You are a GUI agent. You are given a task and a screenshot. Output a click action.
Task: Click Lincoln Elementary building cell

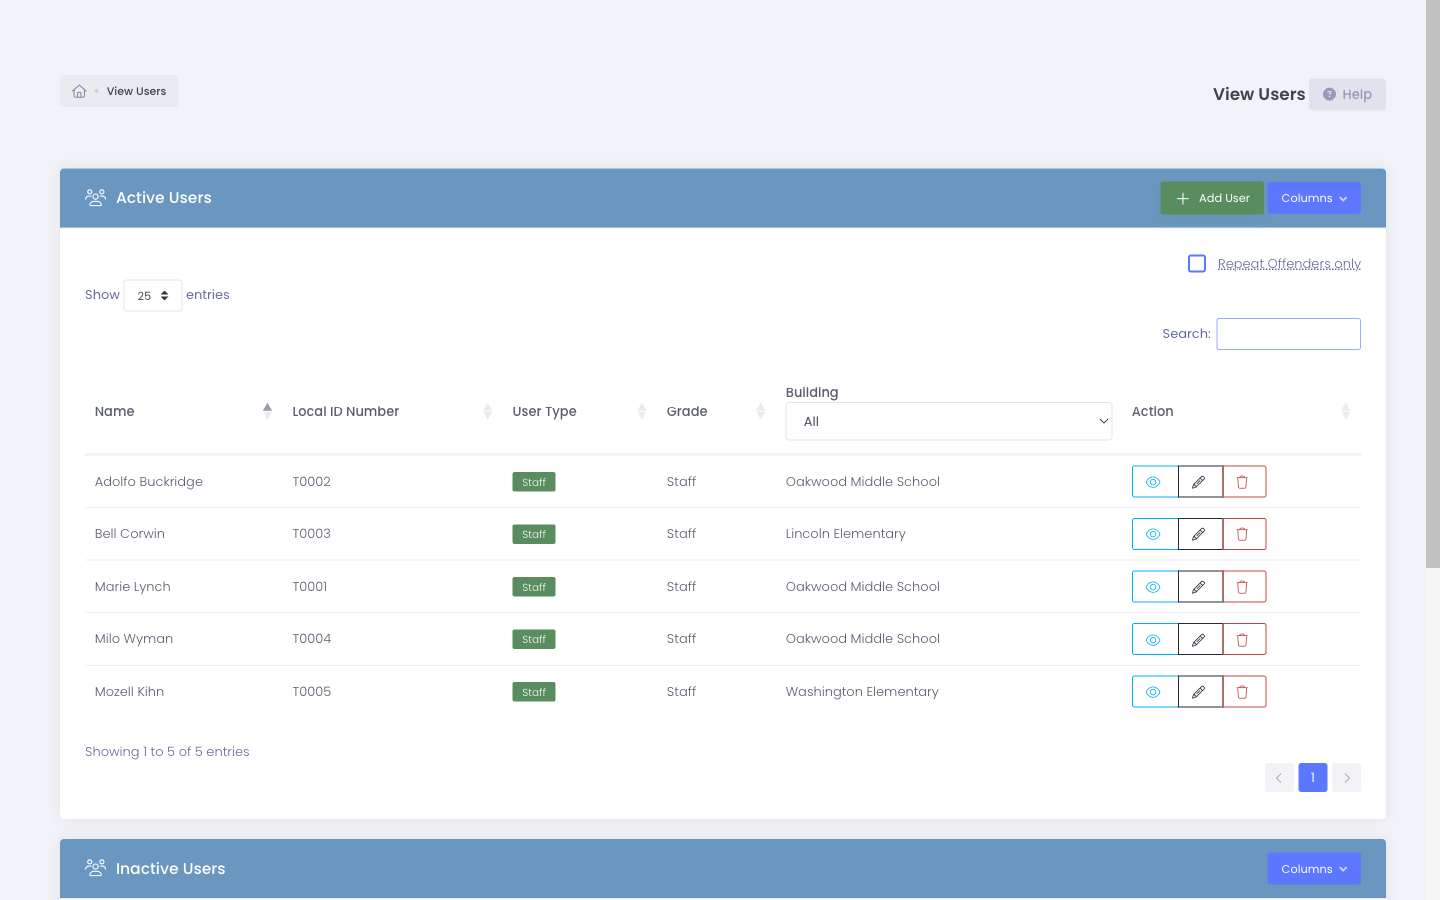click(x=846, y=533)
